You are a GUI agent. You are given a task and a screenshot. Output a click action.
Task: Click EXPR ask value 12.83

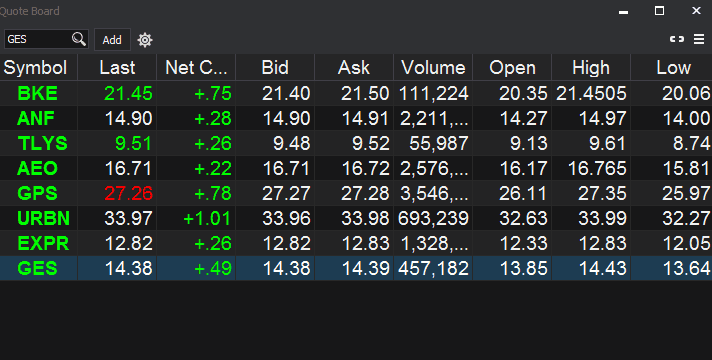[x=366, y=243]
